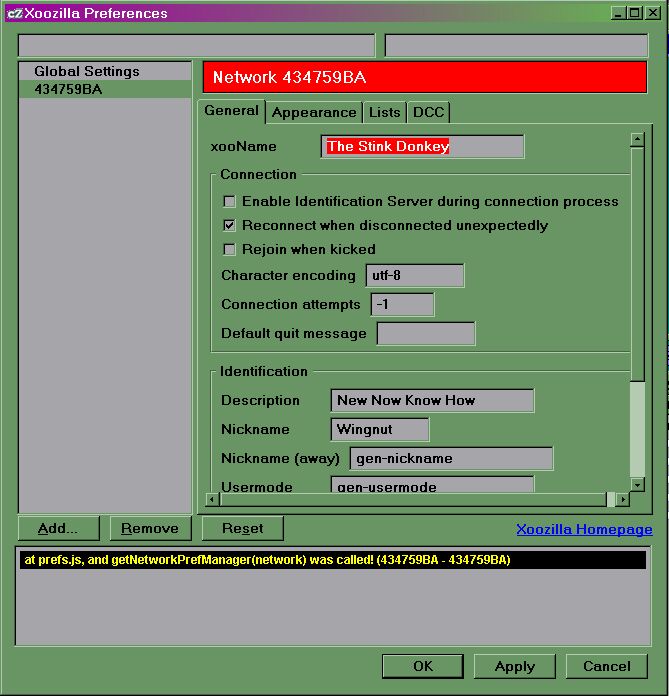
Task: Click the Nickname (away) field
Action: click(451, 459)
